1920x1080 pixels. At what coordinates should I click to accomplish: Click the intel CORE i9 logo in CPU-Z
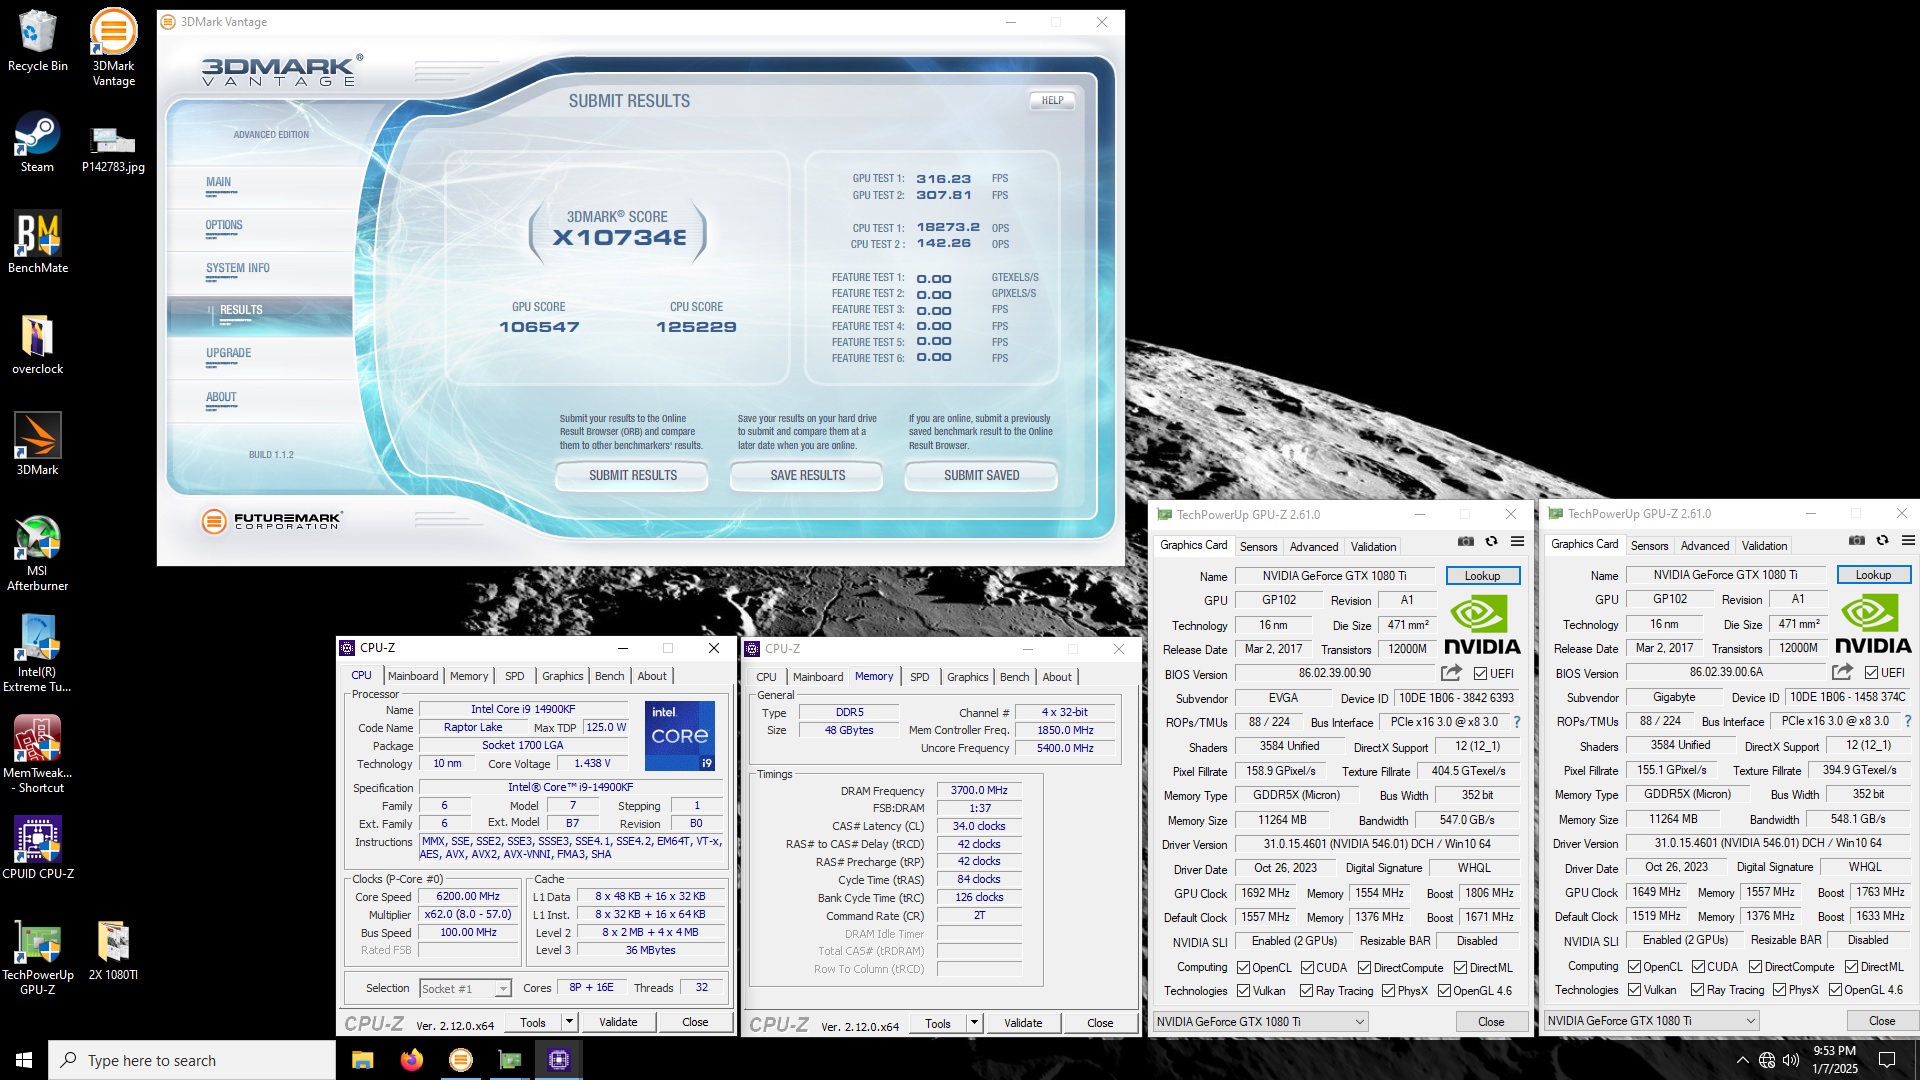pyautogui.click(x=680, y=736)
